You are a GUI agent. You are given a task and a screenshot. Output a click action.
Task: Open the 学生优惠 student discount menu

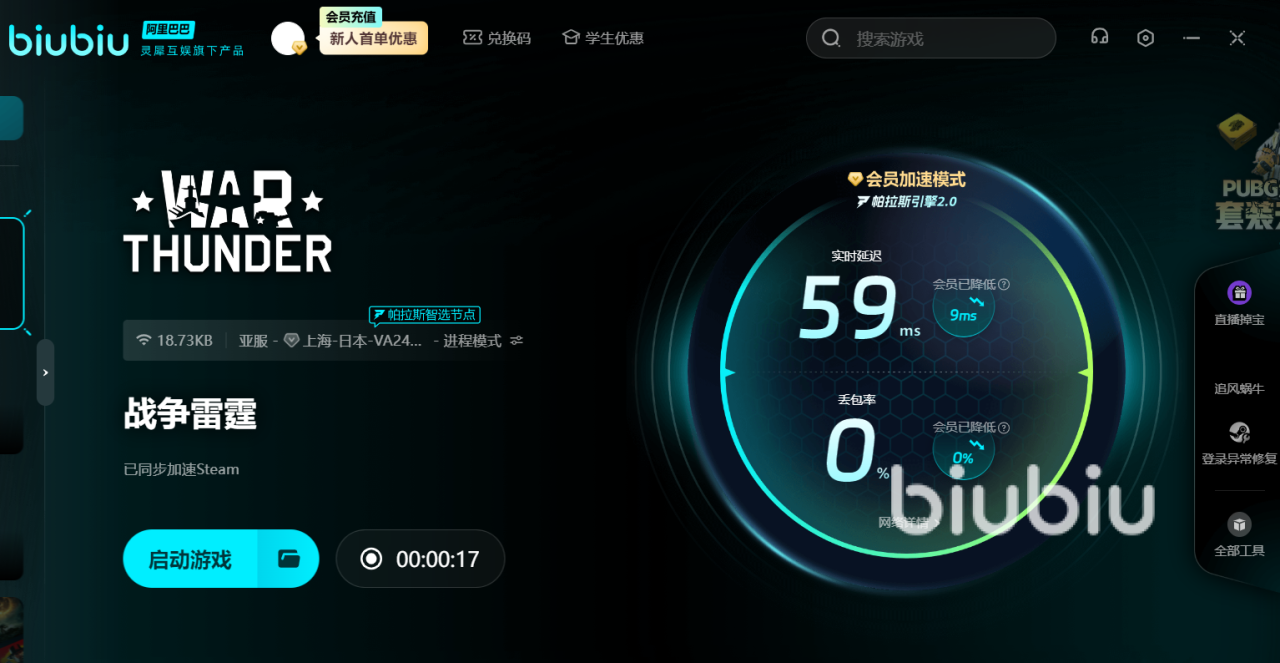[603, 38]
